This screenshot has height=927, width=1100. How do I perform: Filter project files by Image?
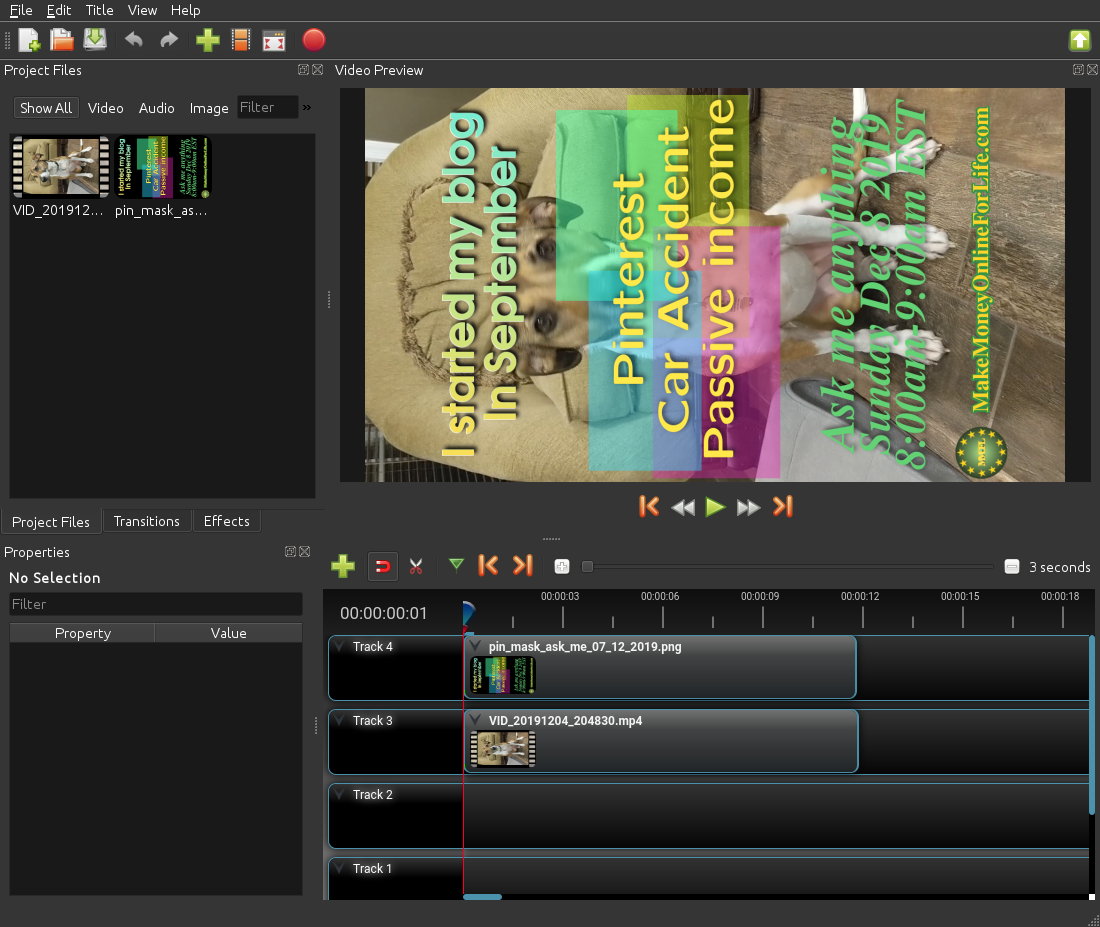pos(209,108)
